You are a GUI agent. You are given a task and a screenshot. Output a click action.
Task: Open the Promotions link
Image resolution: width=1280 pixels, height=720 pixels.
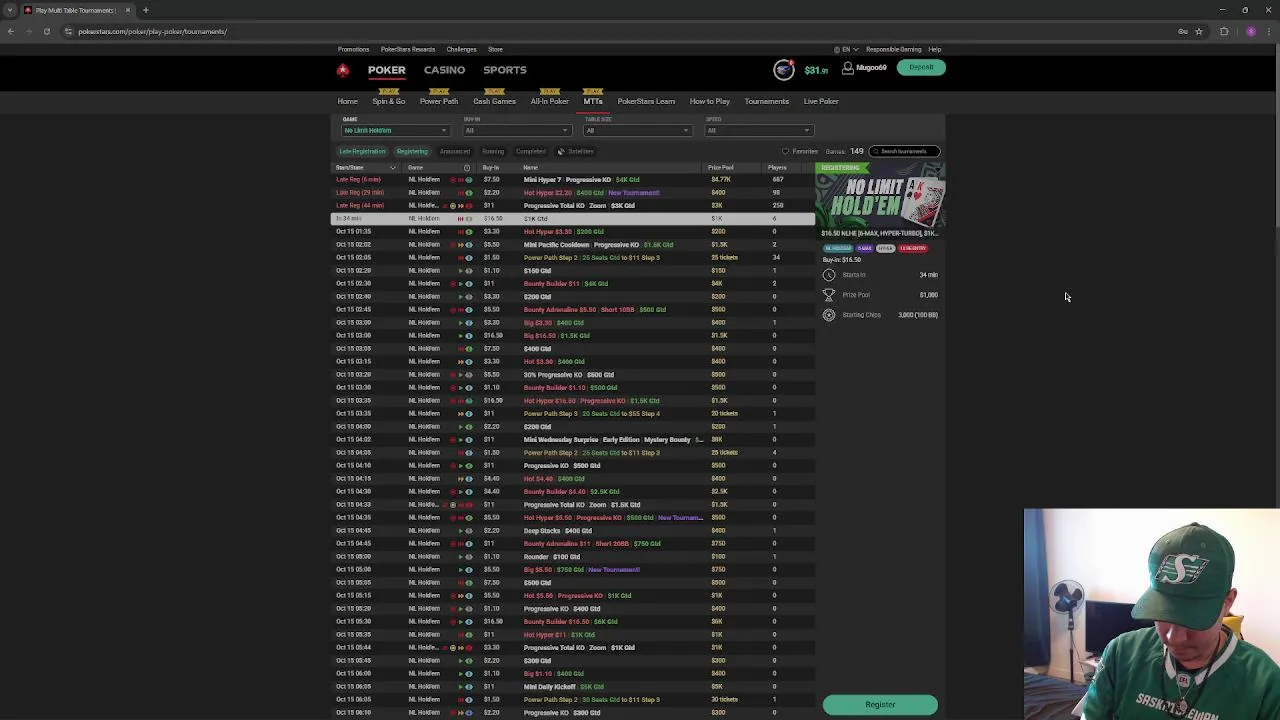[x=353, y=49]
